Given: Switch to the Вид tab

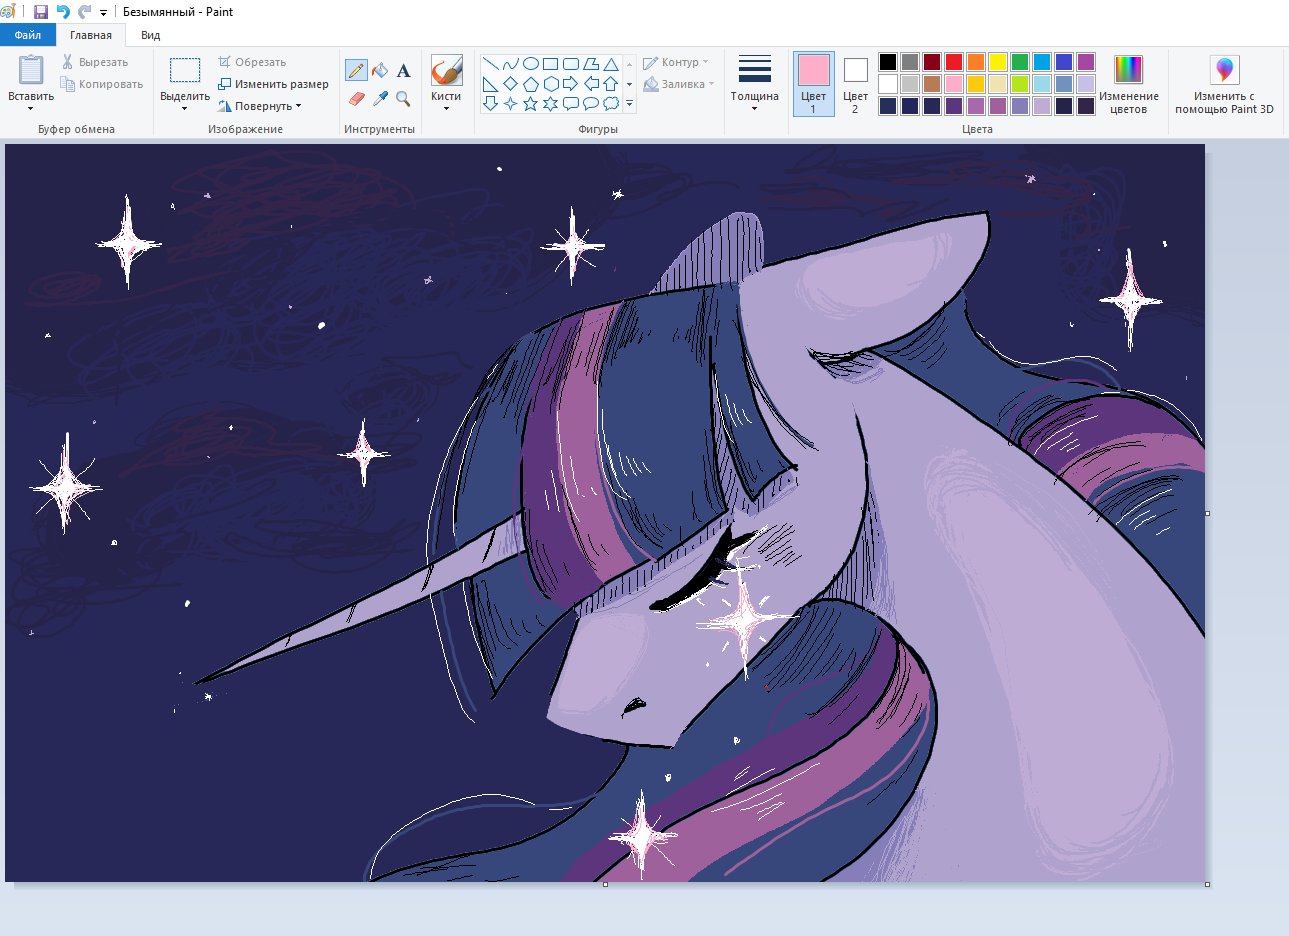Looking at the screenshot, I should pyautogui.click(x=150, y=35).
